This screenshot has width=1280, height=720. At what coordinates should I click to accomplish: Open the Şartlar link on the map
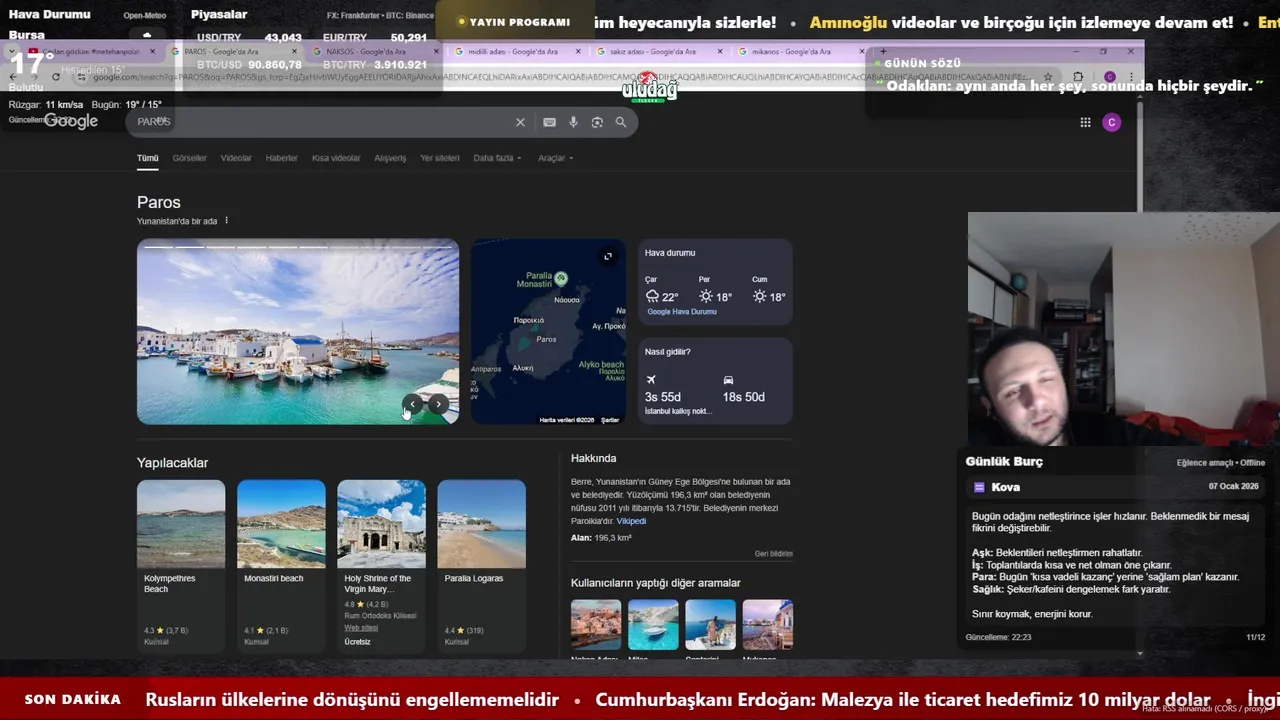click(x=610, y=420)
